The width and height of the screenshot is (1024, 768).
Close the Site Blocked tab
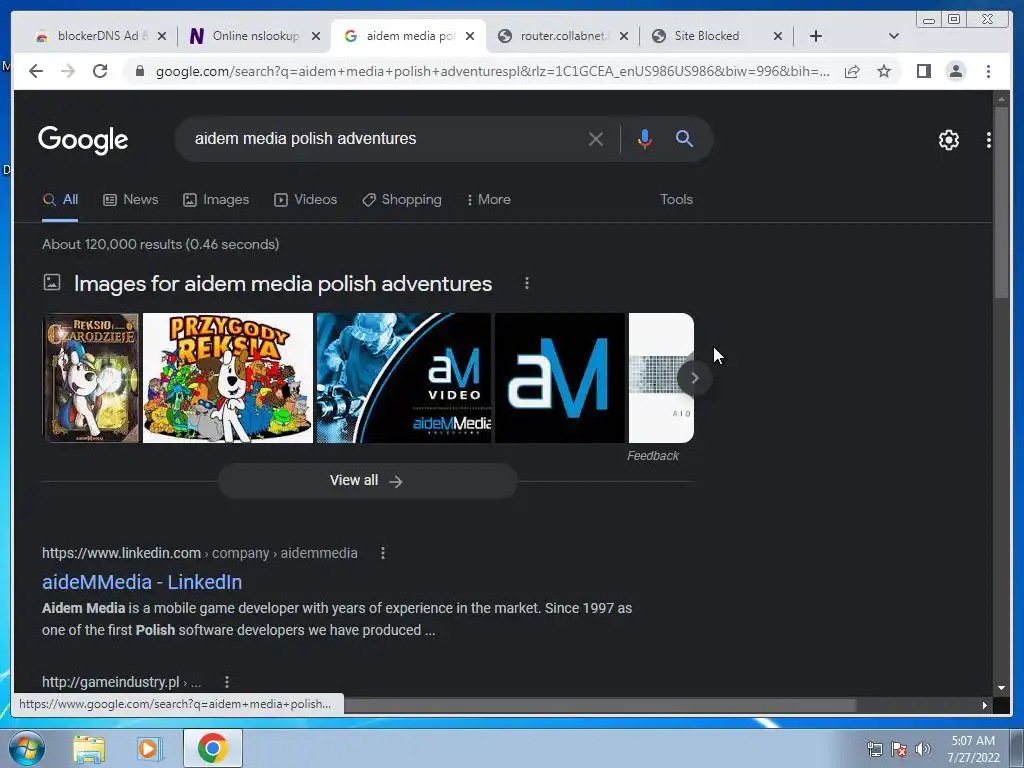click(x=778, y=36)
